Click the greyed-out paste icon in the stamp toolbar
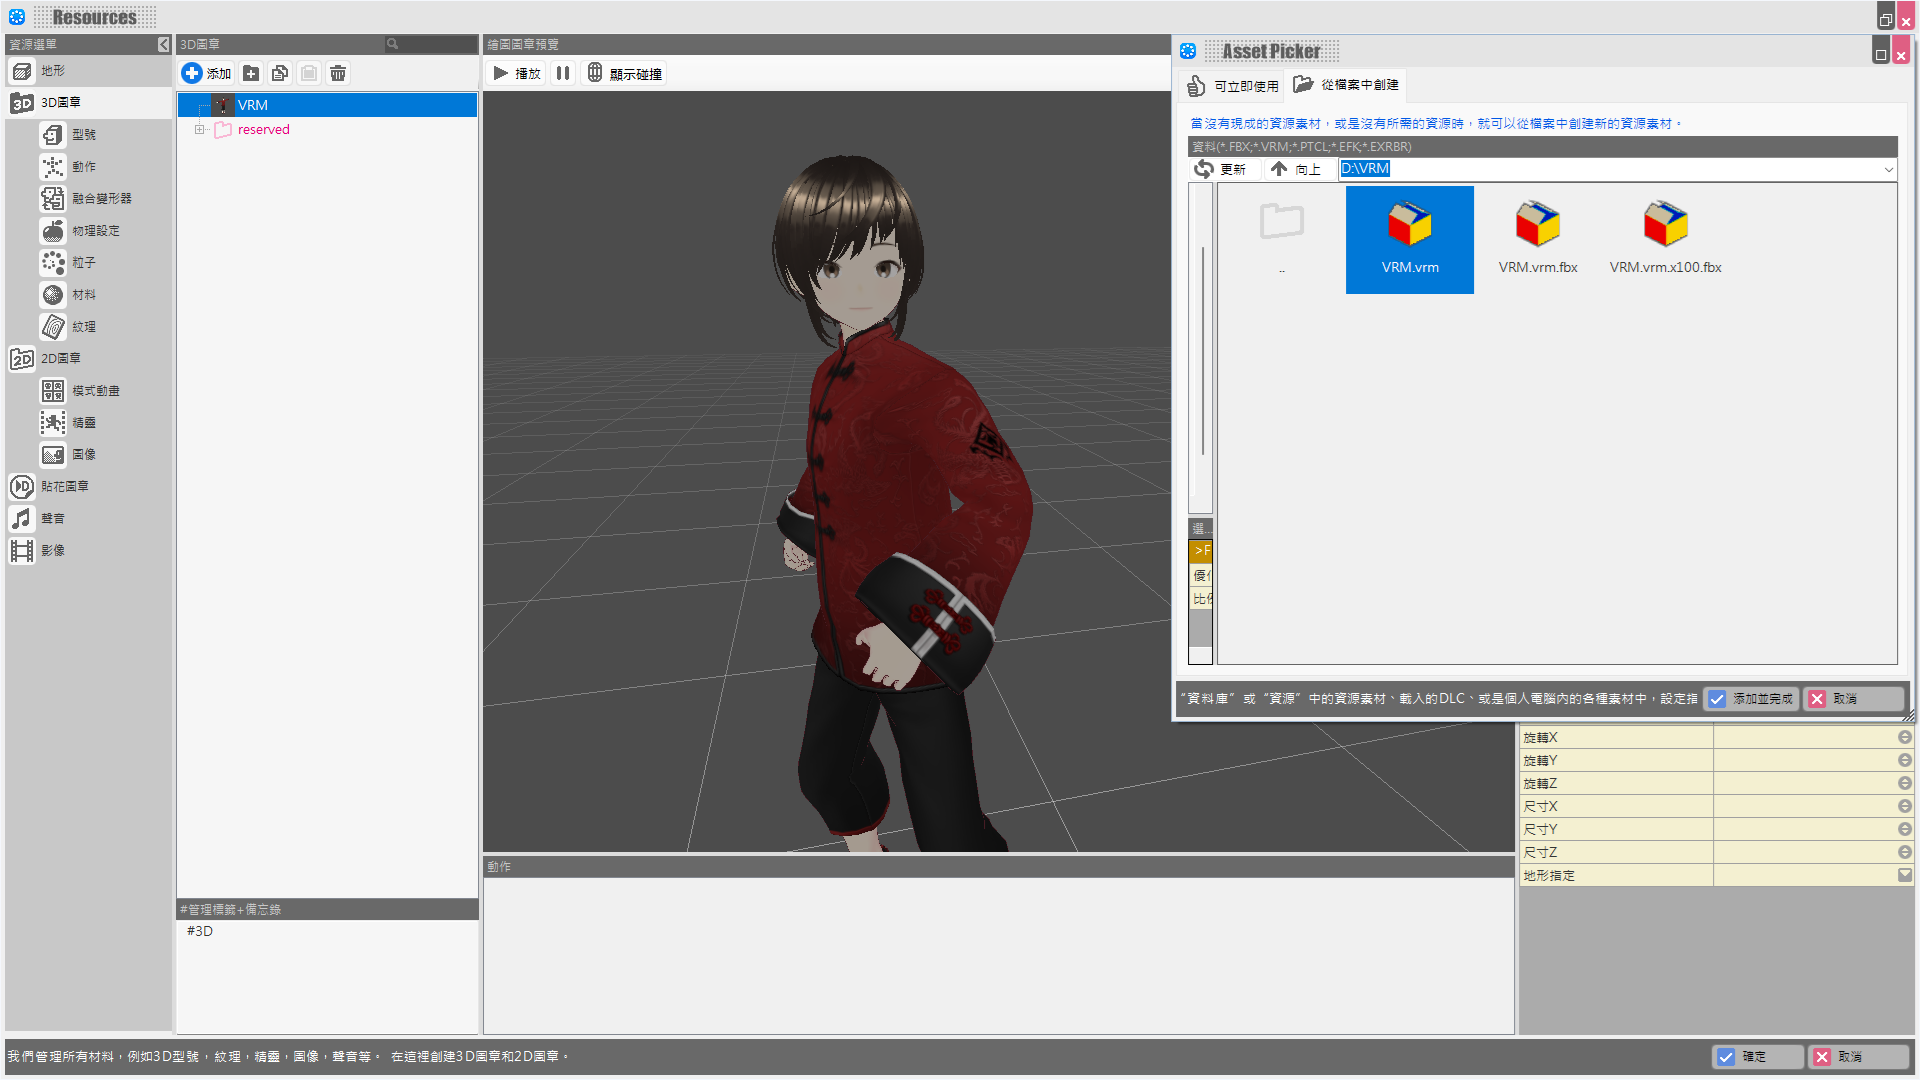Viewport: 1920px width, 1080px height. (309, 73)
